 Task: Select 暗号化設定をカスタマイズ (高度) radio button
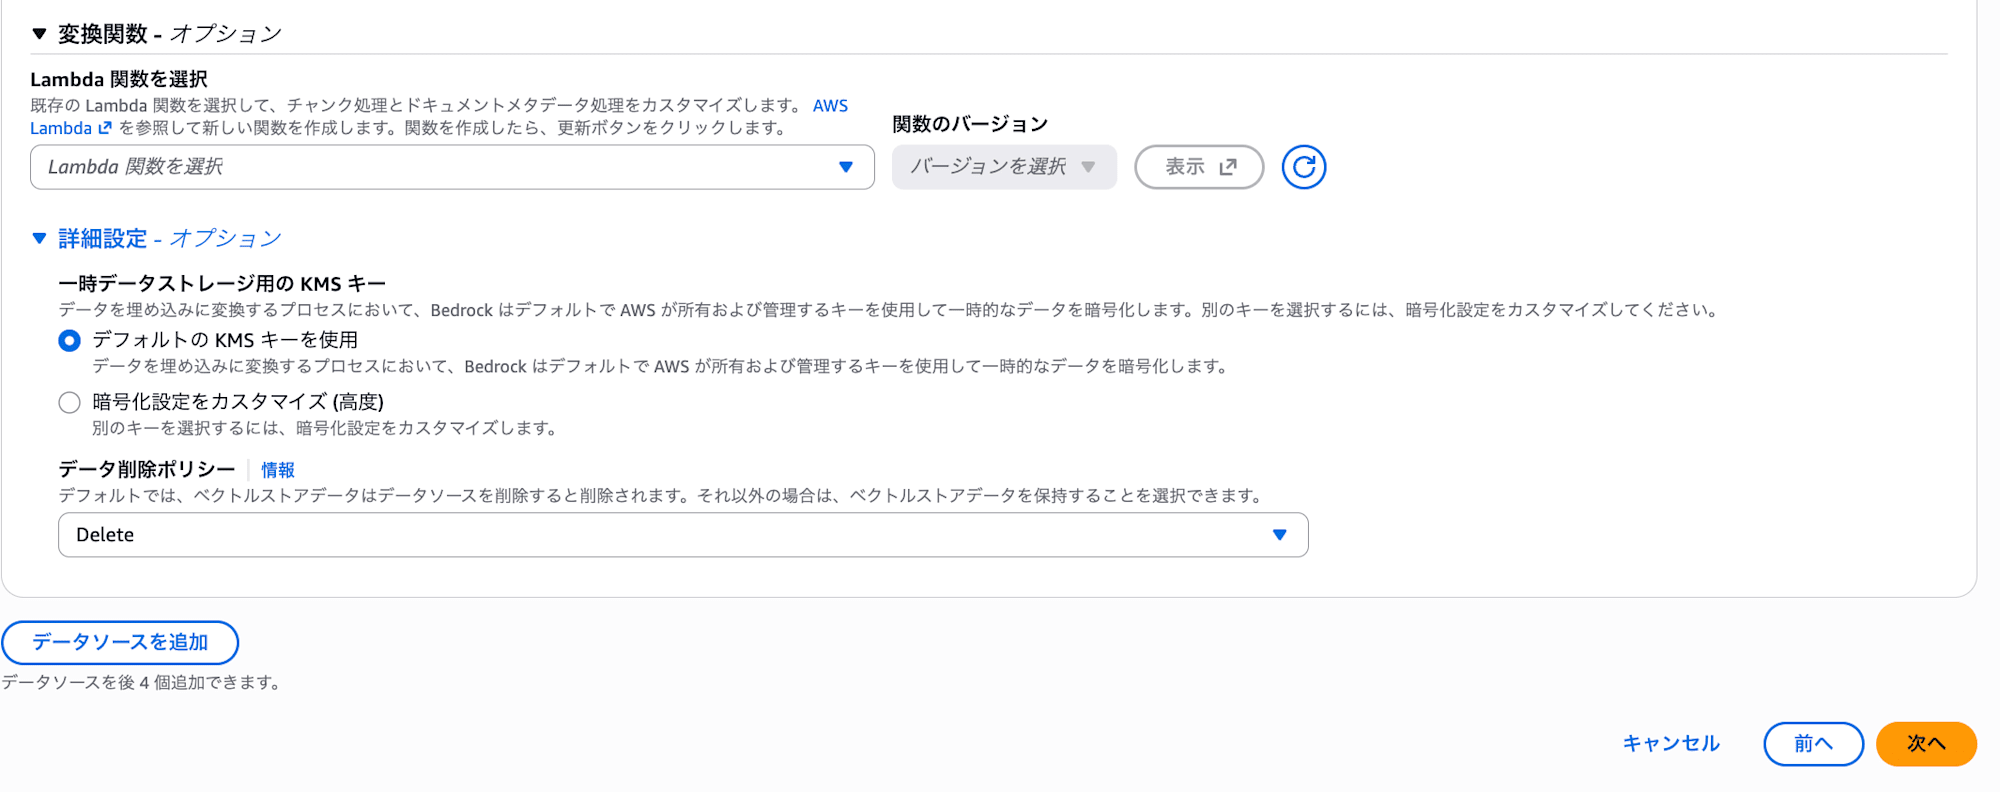coord(69,403)
